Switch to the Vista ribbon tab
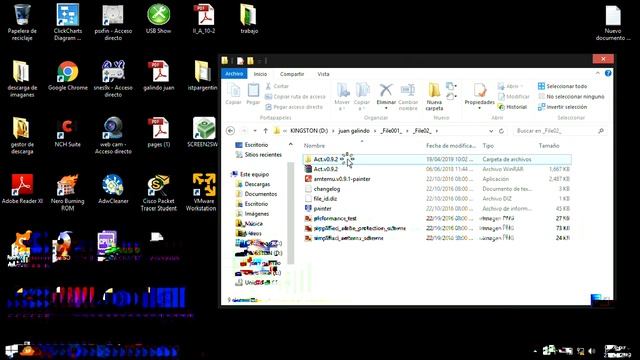The height and width of the screenshot is (360, 640). coord(323,74)
